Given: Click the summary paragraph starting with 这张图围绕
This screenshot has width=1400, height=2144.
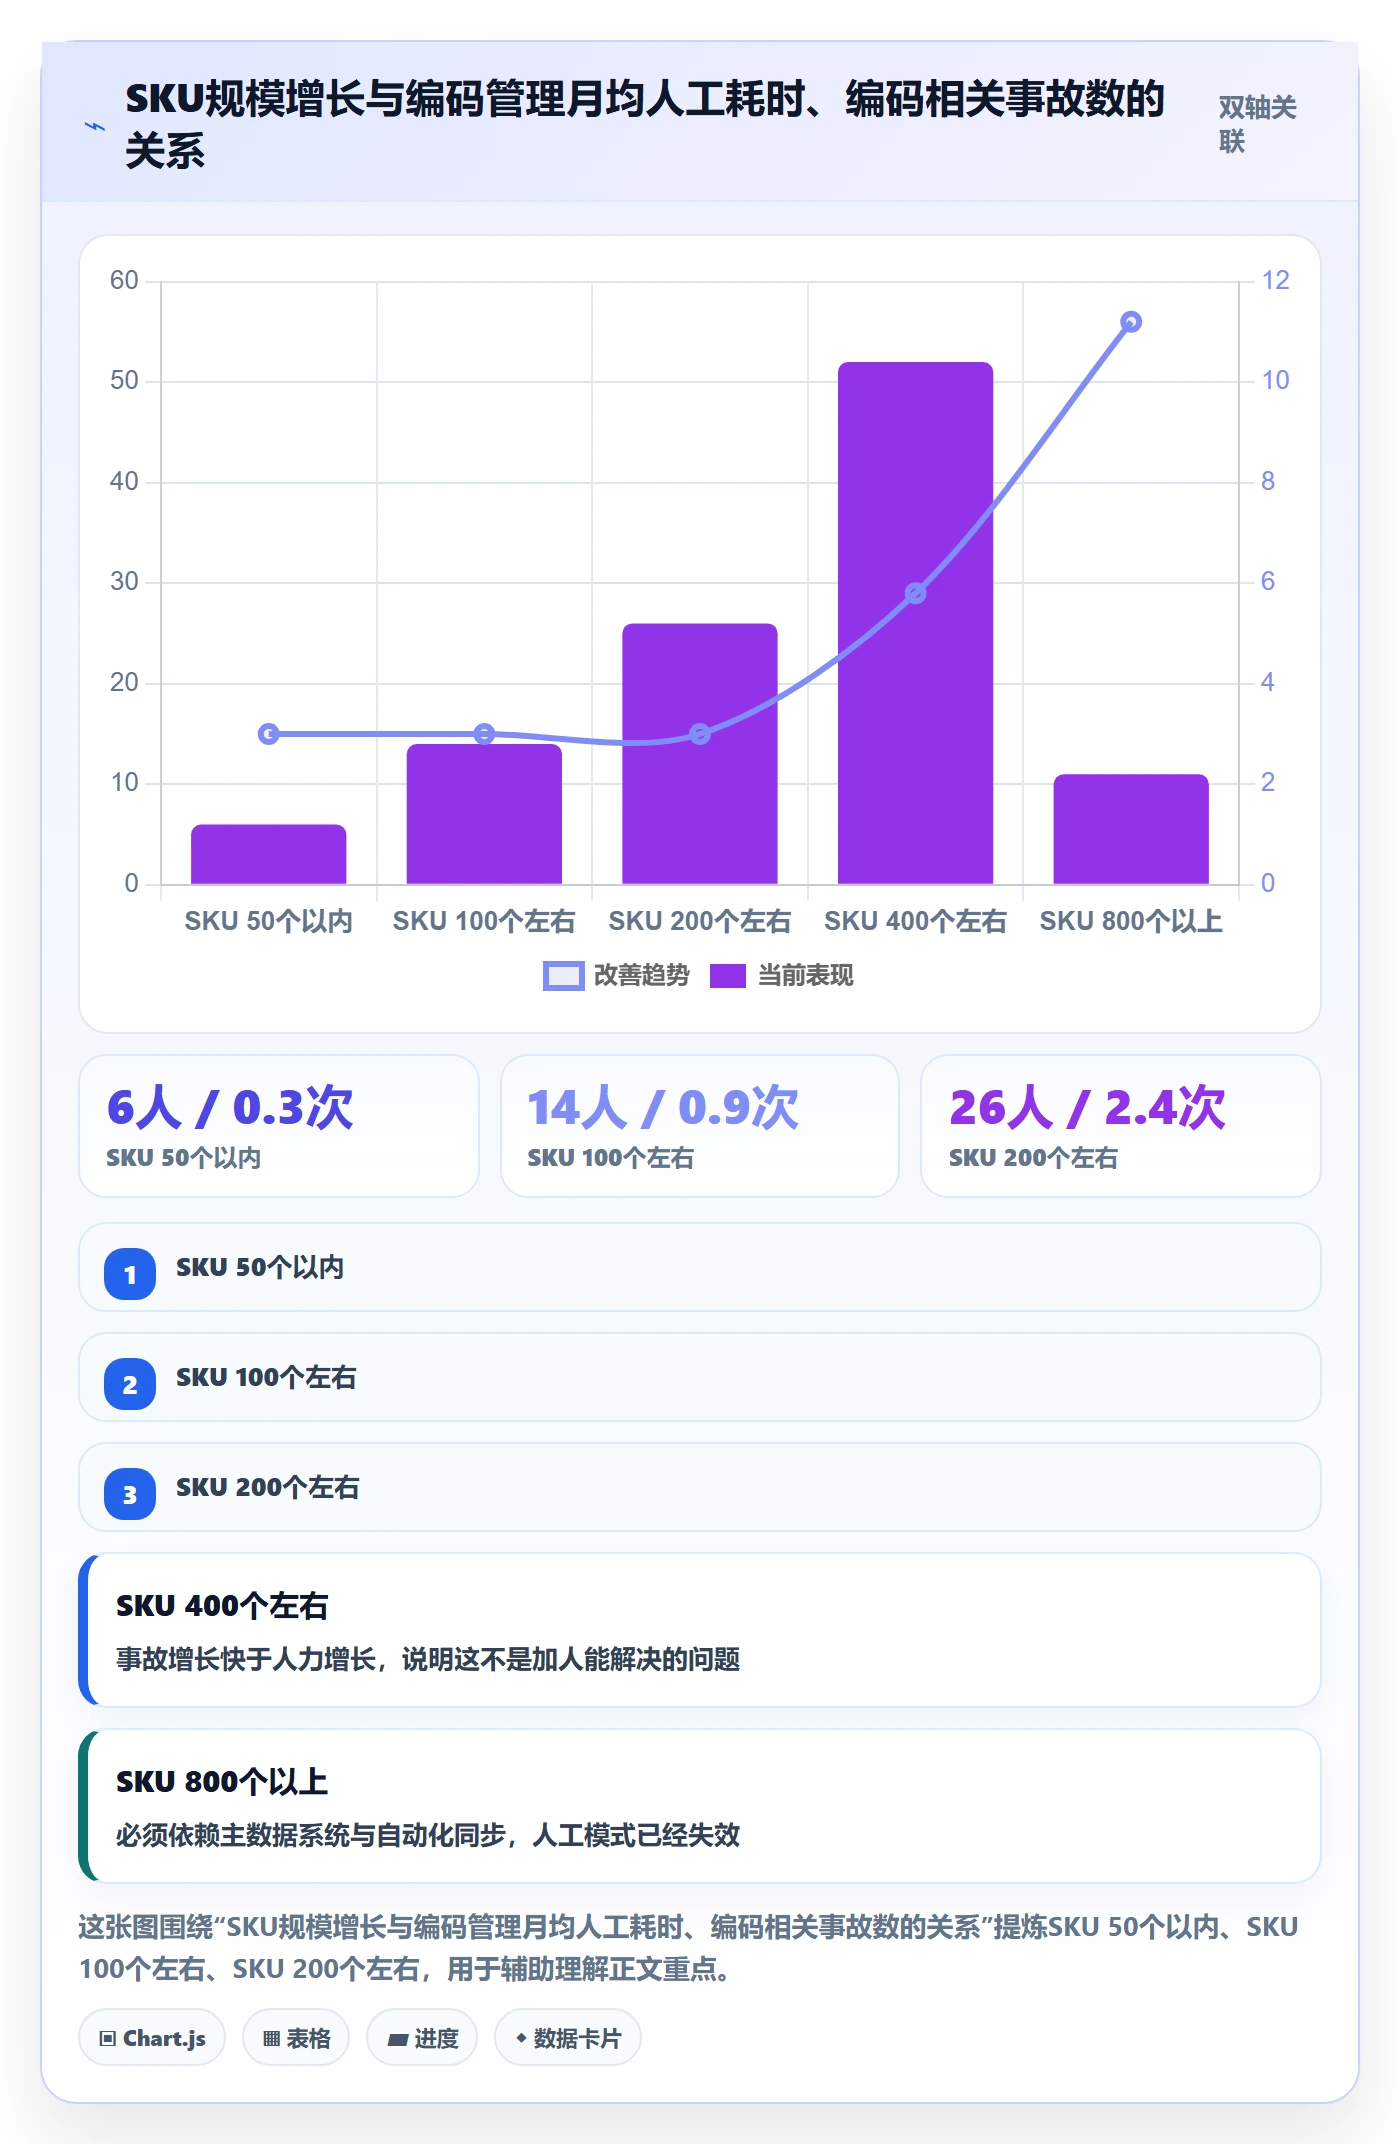Looking at the screenshot, I should click(x=689, y=1948).
